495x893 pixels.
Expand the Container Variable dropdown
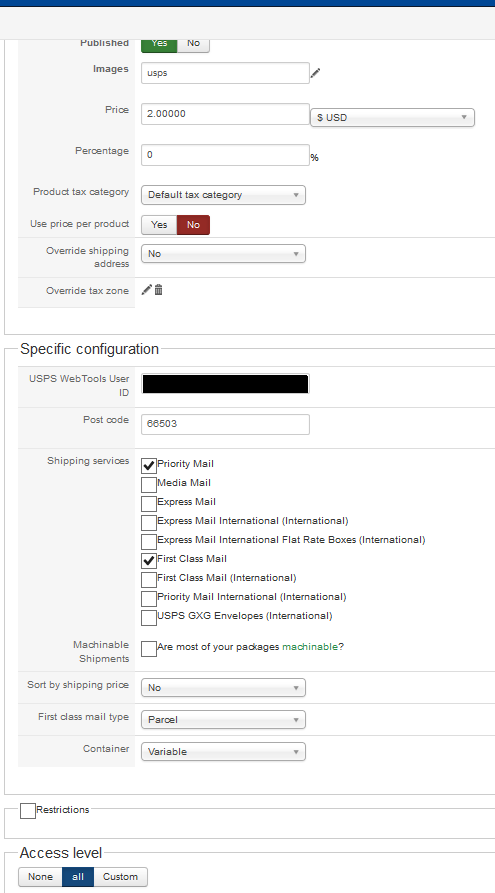tap(223, 751)
